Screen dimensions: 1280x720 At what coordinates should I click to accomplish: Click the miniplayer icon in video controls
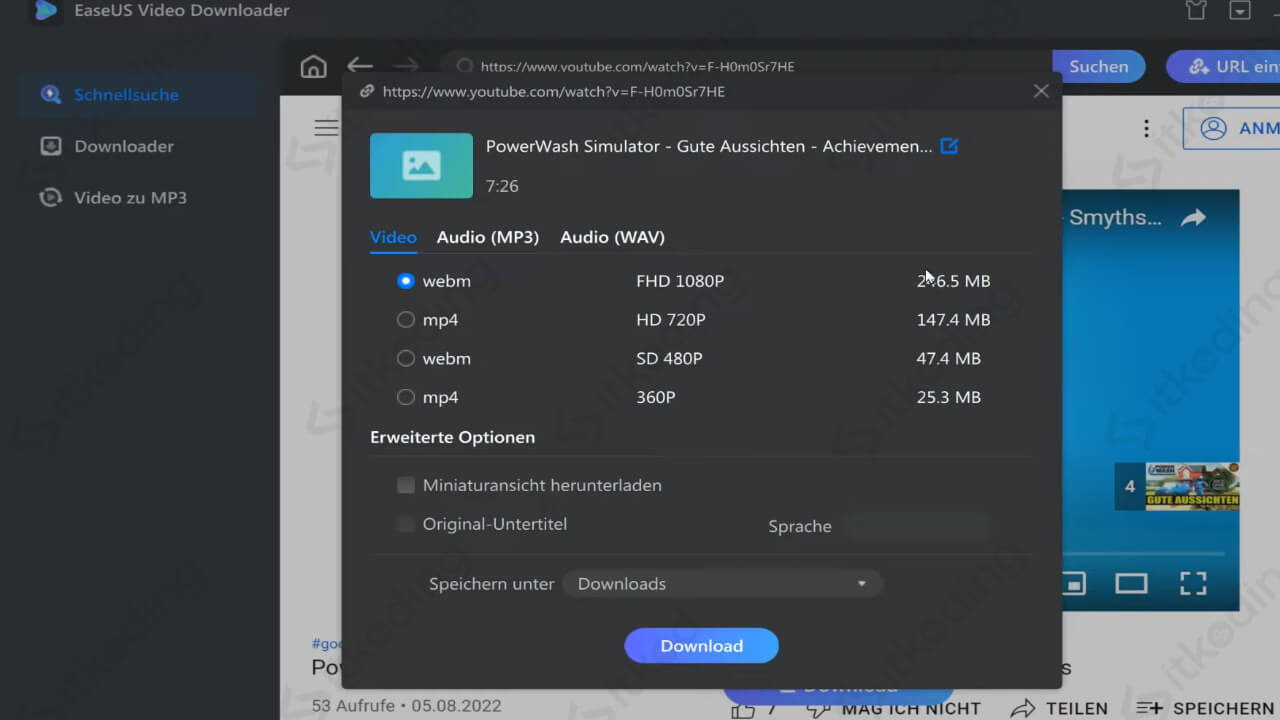coord(1074,583)
